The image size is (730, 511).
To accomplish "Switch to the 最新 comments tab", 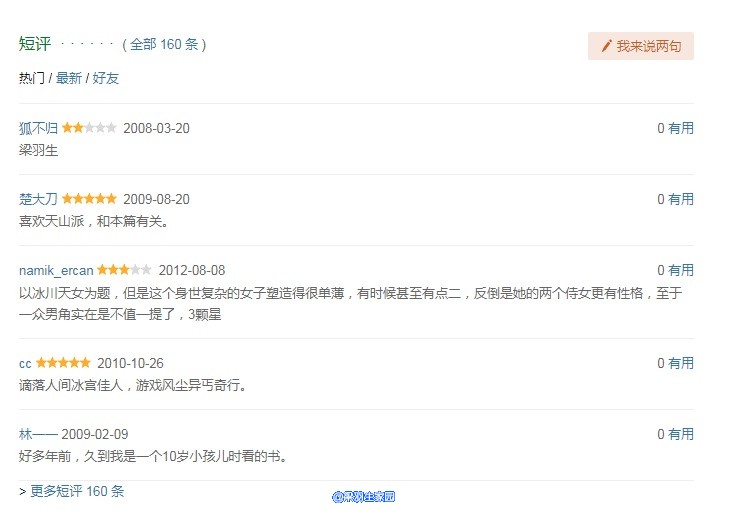I will click(x=69, y=78).
